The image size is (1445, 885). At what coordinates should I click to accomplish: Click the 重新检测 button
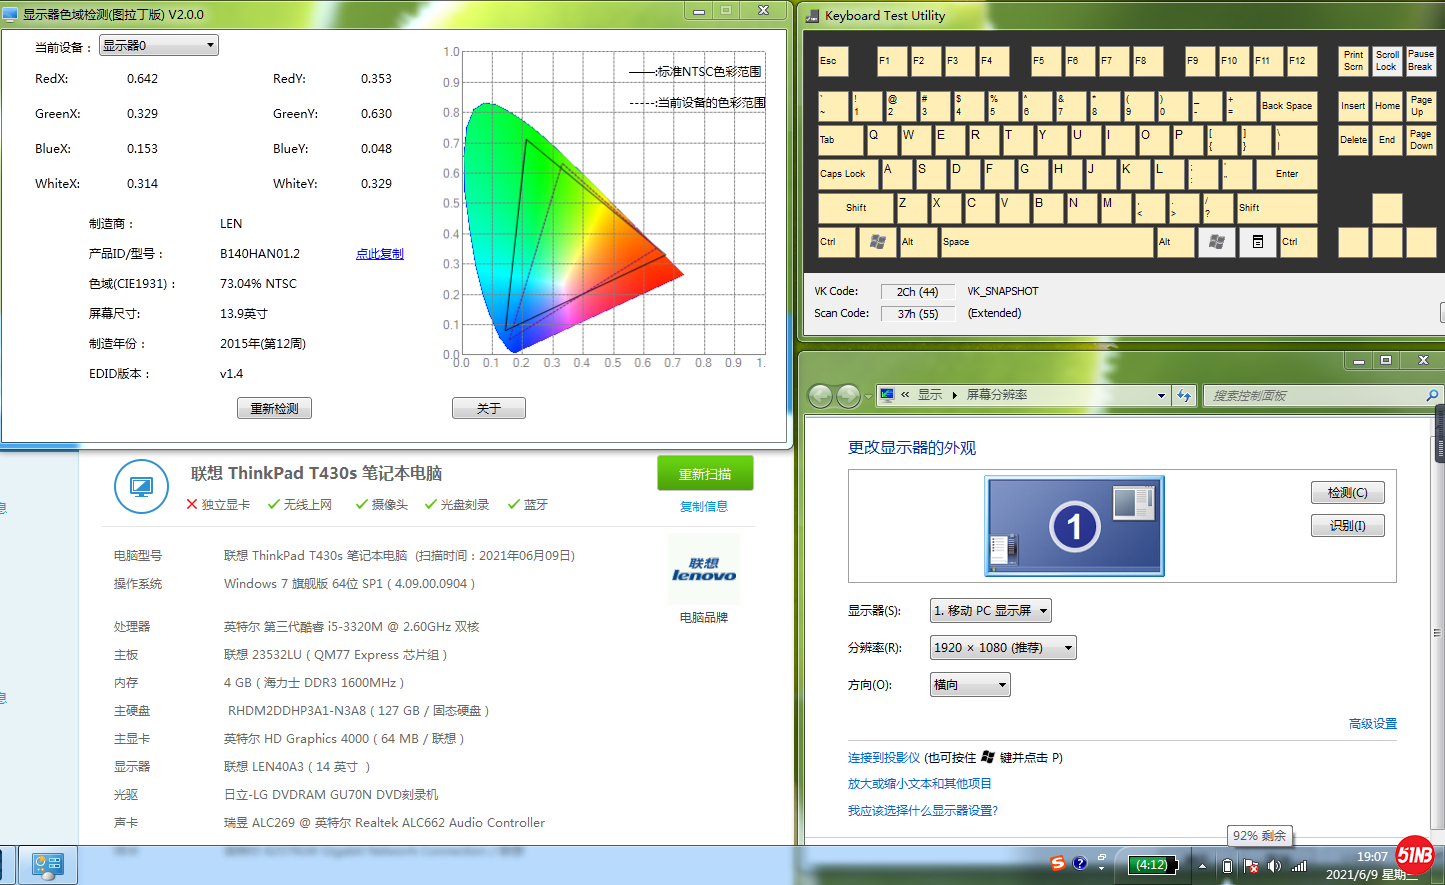tap(274, 408)
